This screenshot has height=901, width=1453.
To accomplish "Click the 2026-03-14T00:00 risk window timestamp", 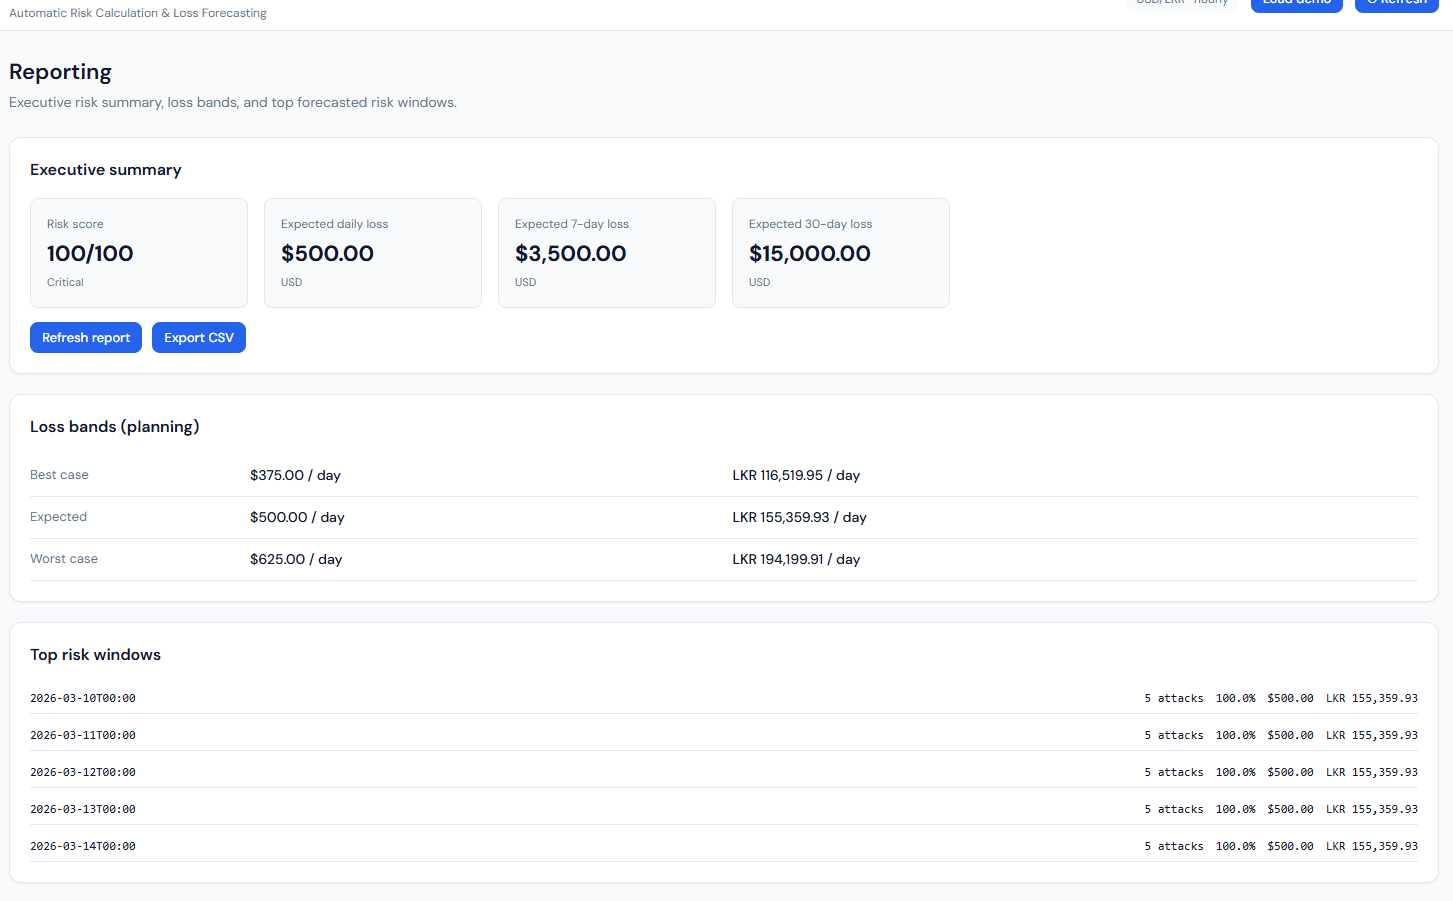I will [83, 846].
